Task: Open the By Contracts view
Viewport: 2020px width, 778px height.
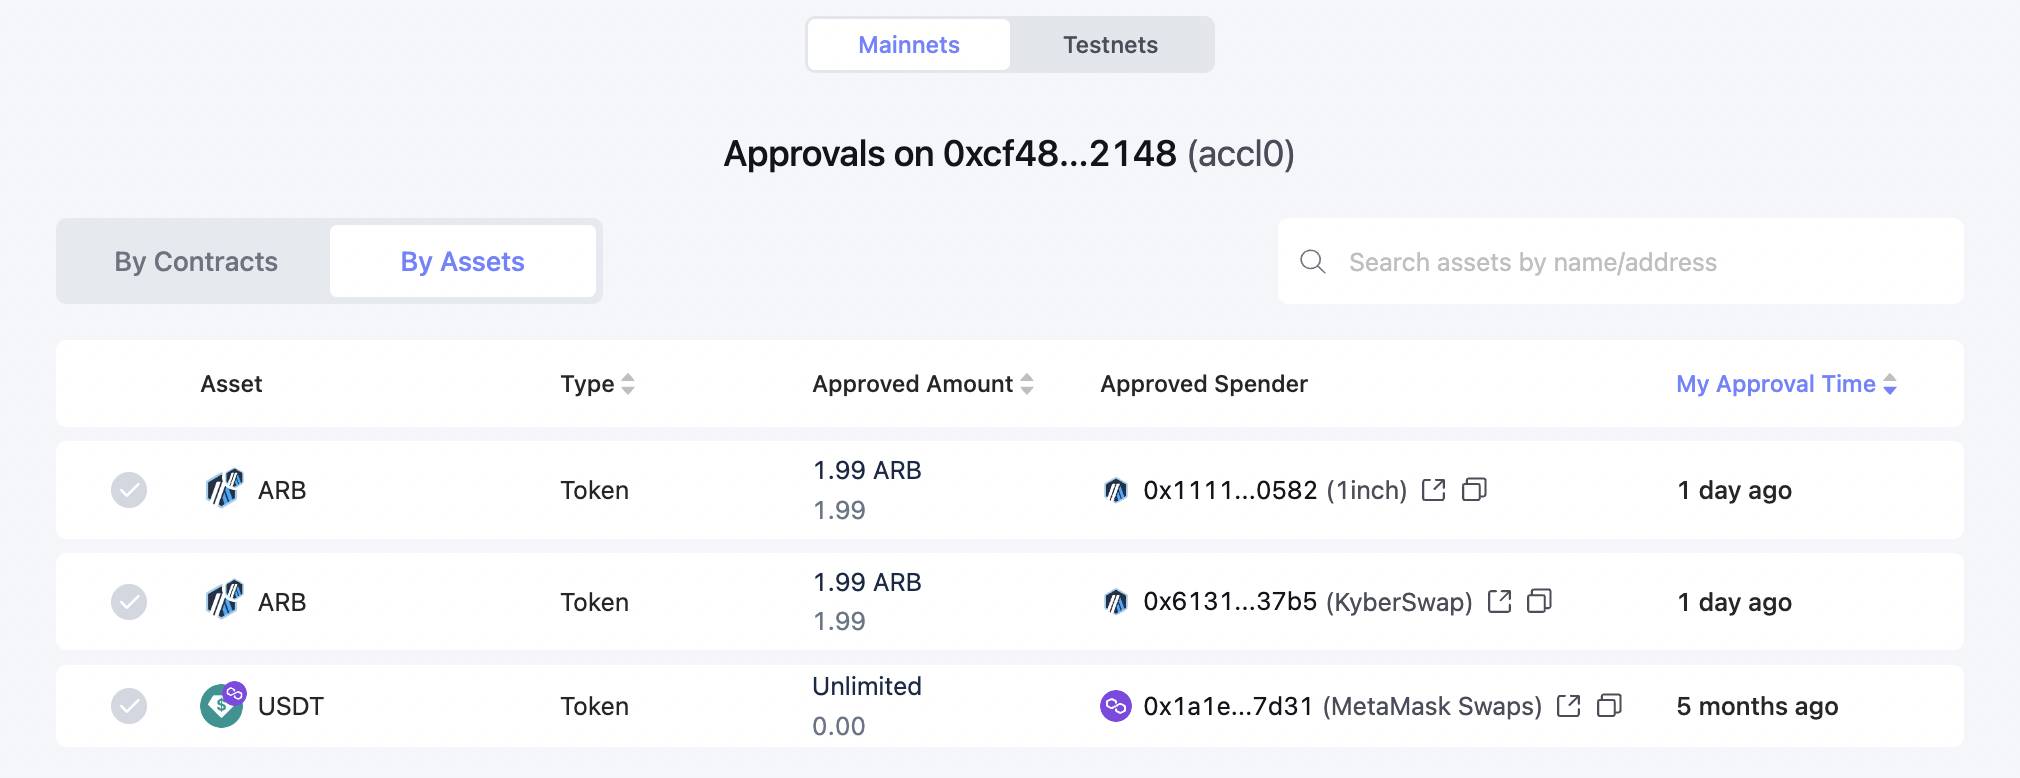Action: [196, 261]
